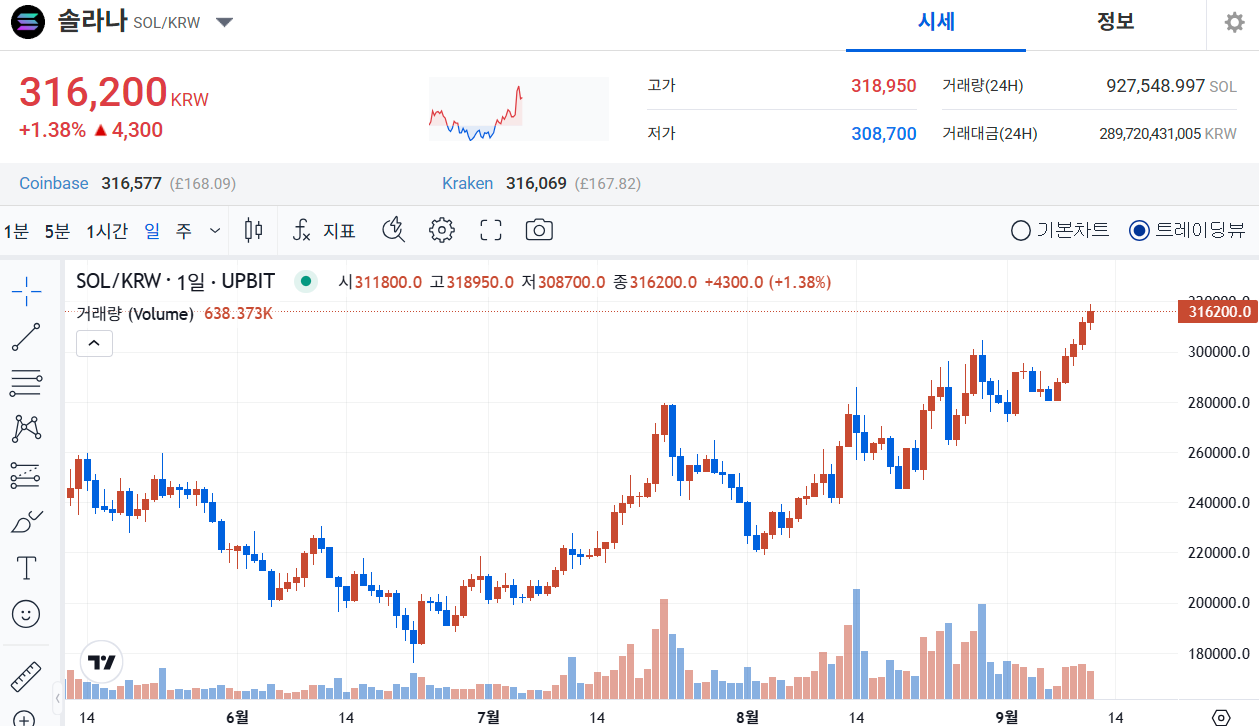
Task: Toggle fullscreen chart mode
Action: [490, 231]
